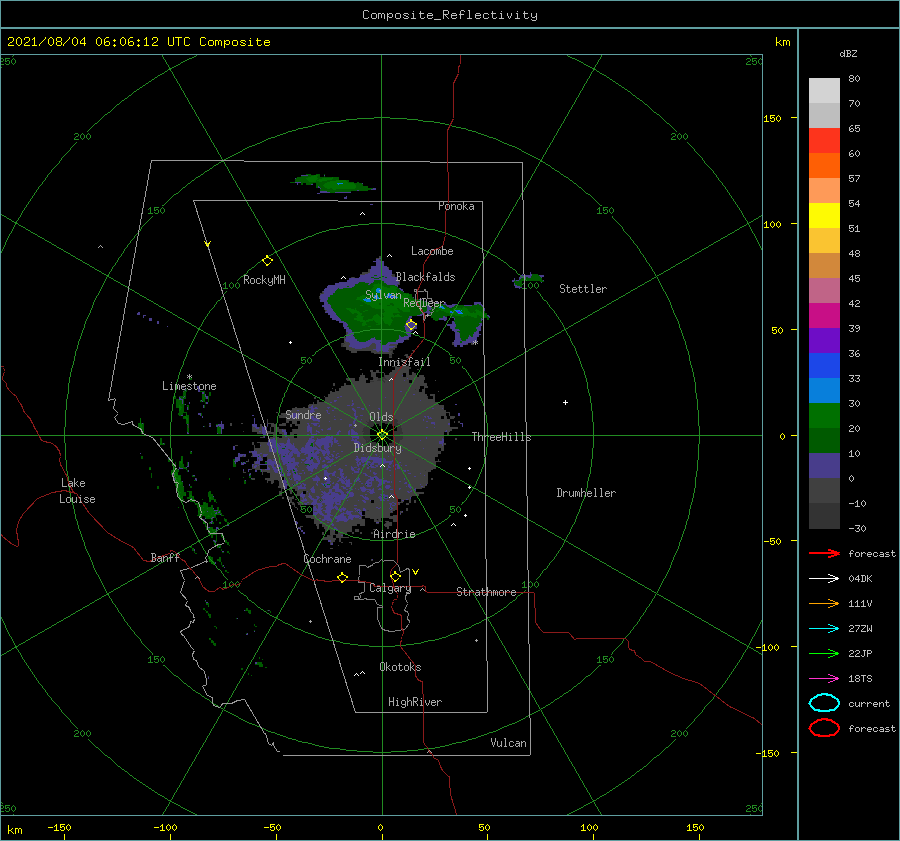Click the Sundre label
Image resolution: width=900 pixels, height=841 pixels.
[303, 414]
